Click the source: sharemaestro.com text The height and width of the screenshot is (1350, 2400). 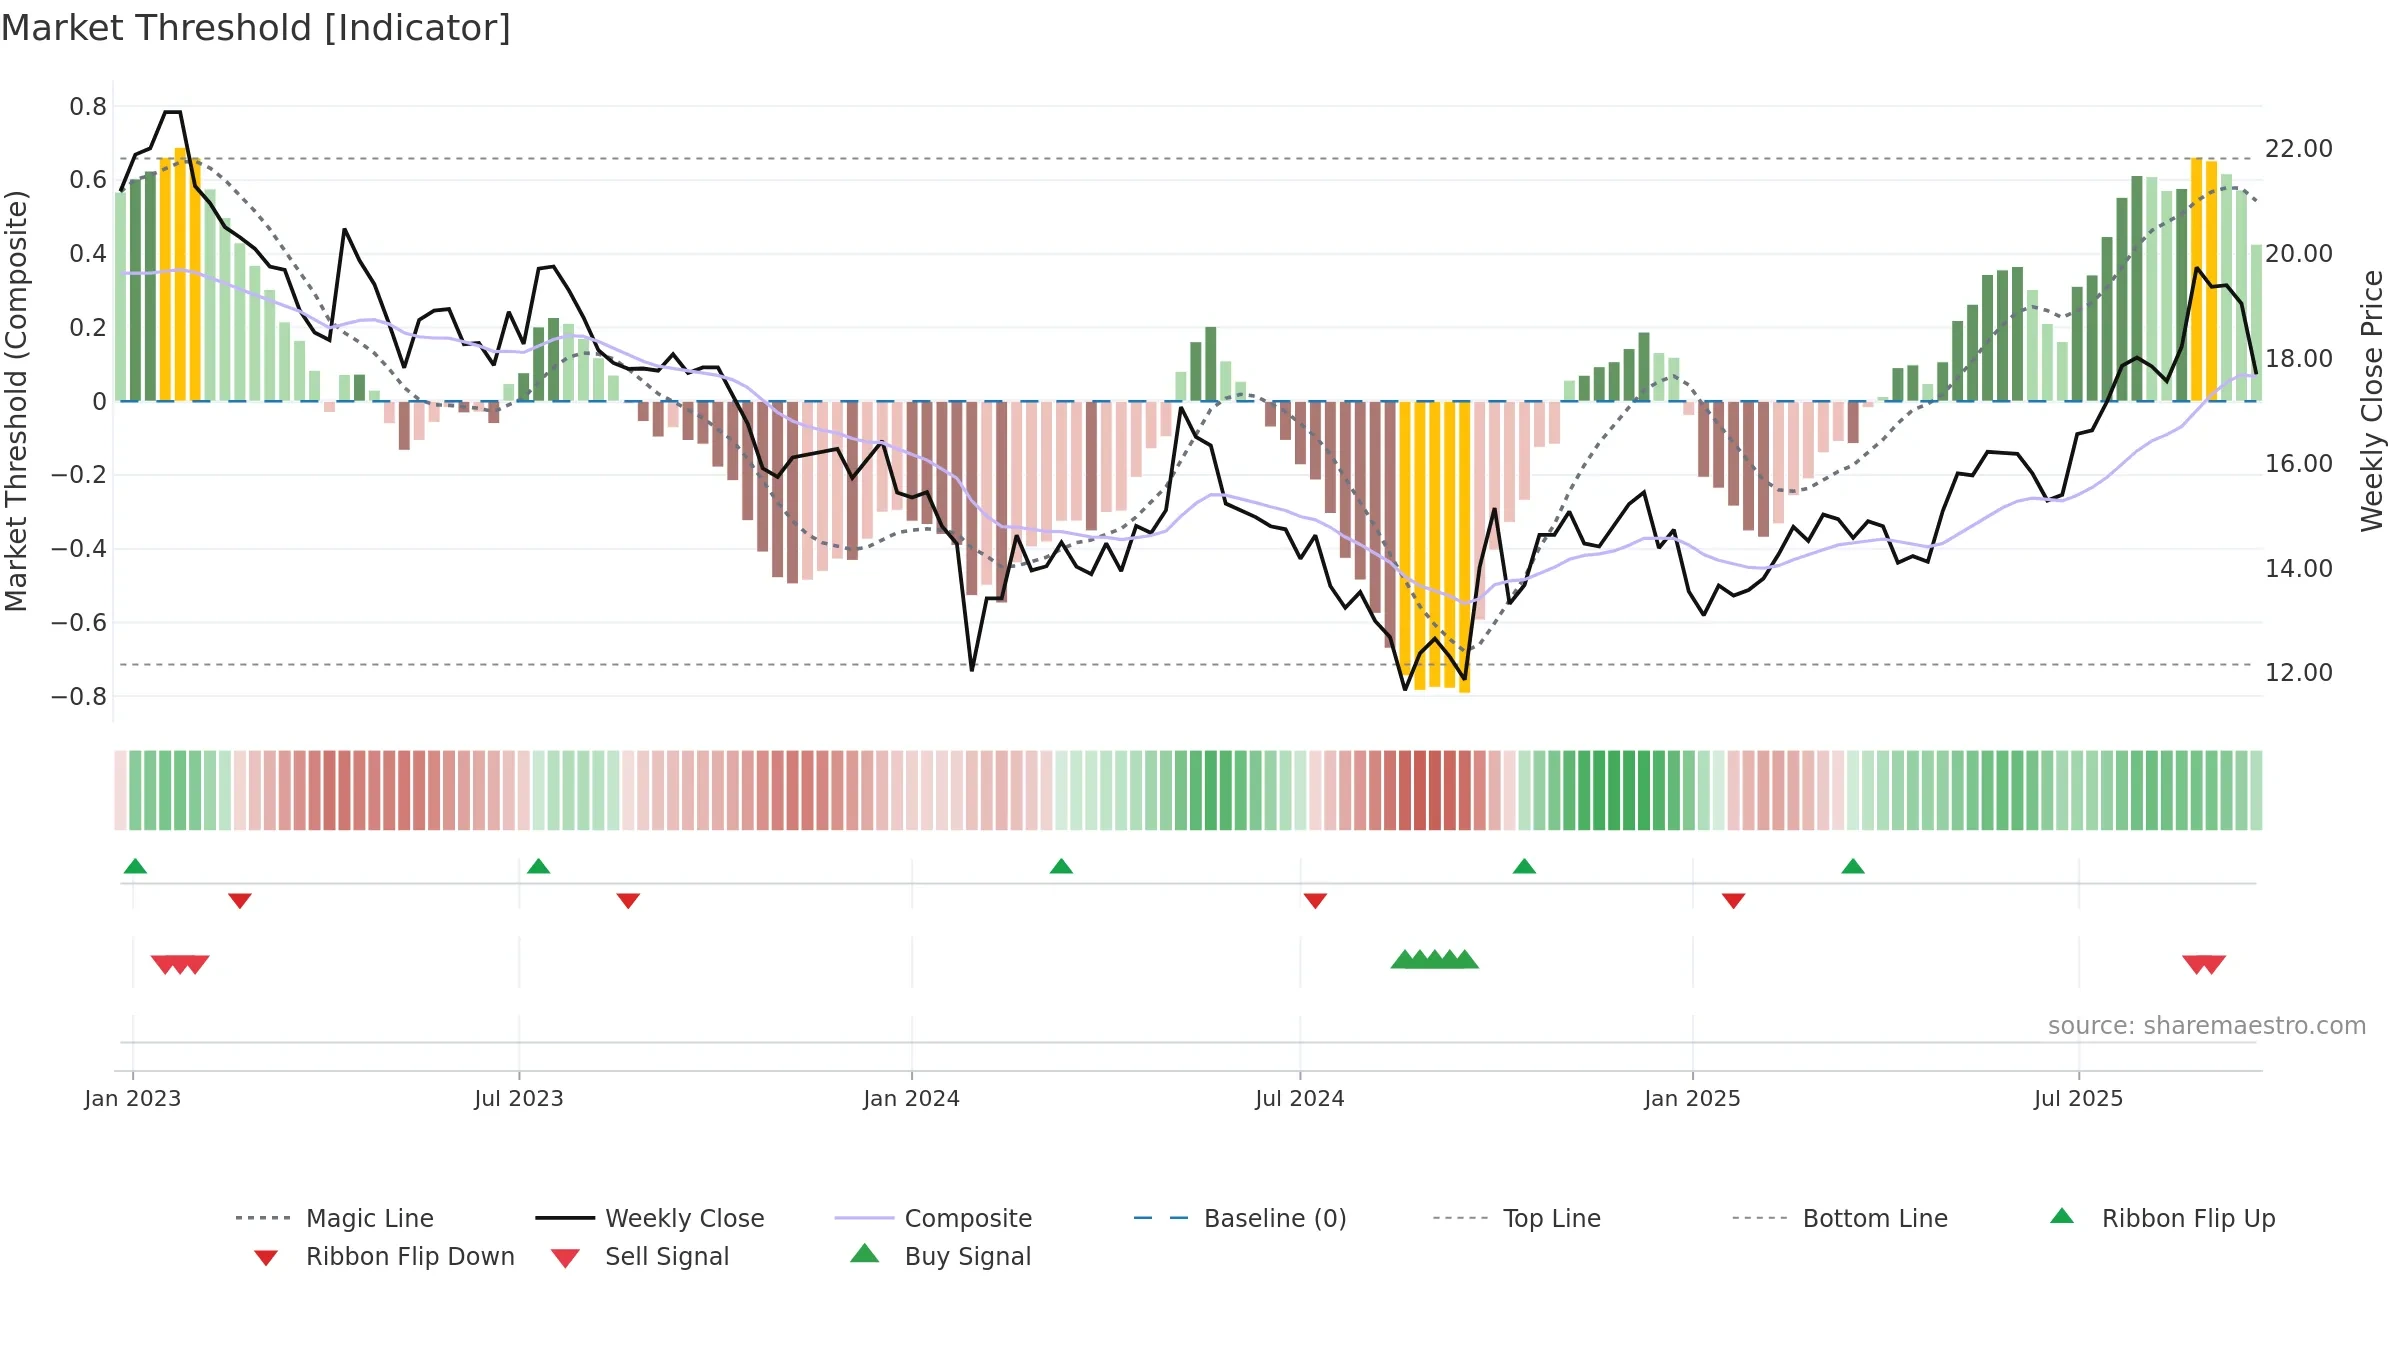[2207, 1026]
